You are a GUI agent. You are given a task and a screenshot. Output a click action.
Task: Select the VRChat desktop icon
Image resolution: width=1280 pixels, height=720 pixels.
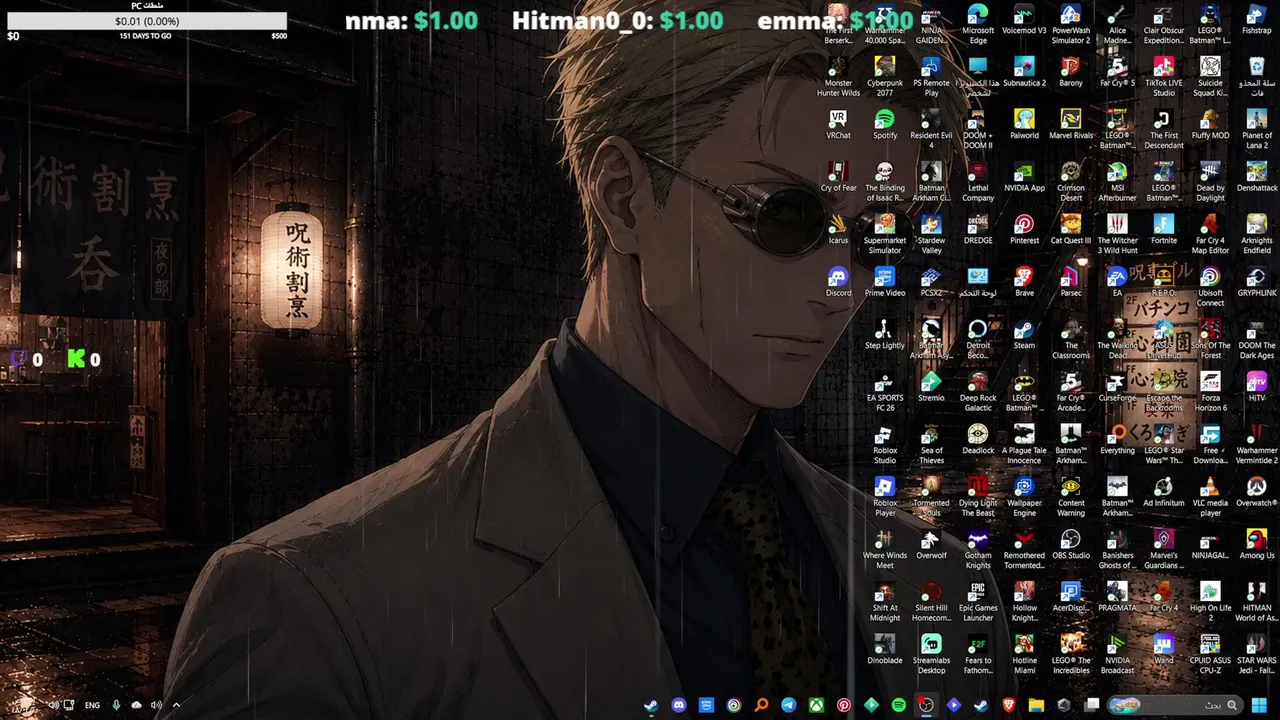(x=838, y=124)
